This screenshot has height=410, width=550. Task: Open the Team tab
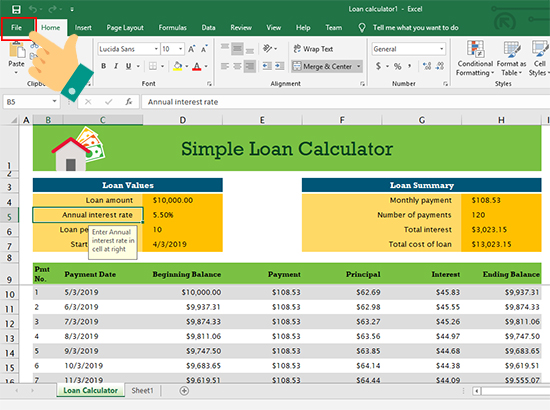click(x=333, y=27)
